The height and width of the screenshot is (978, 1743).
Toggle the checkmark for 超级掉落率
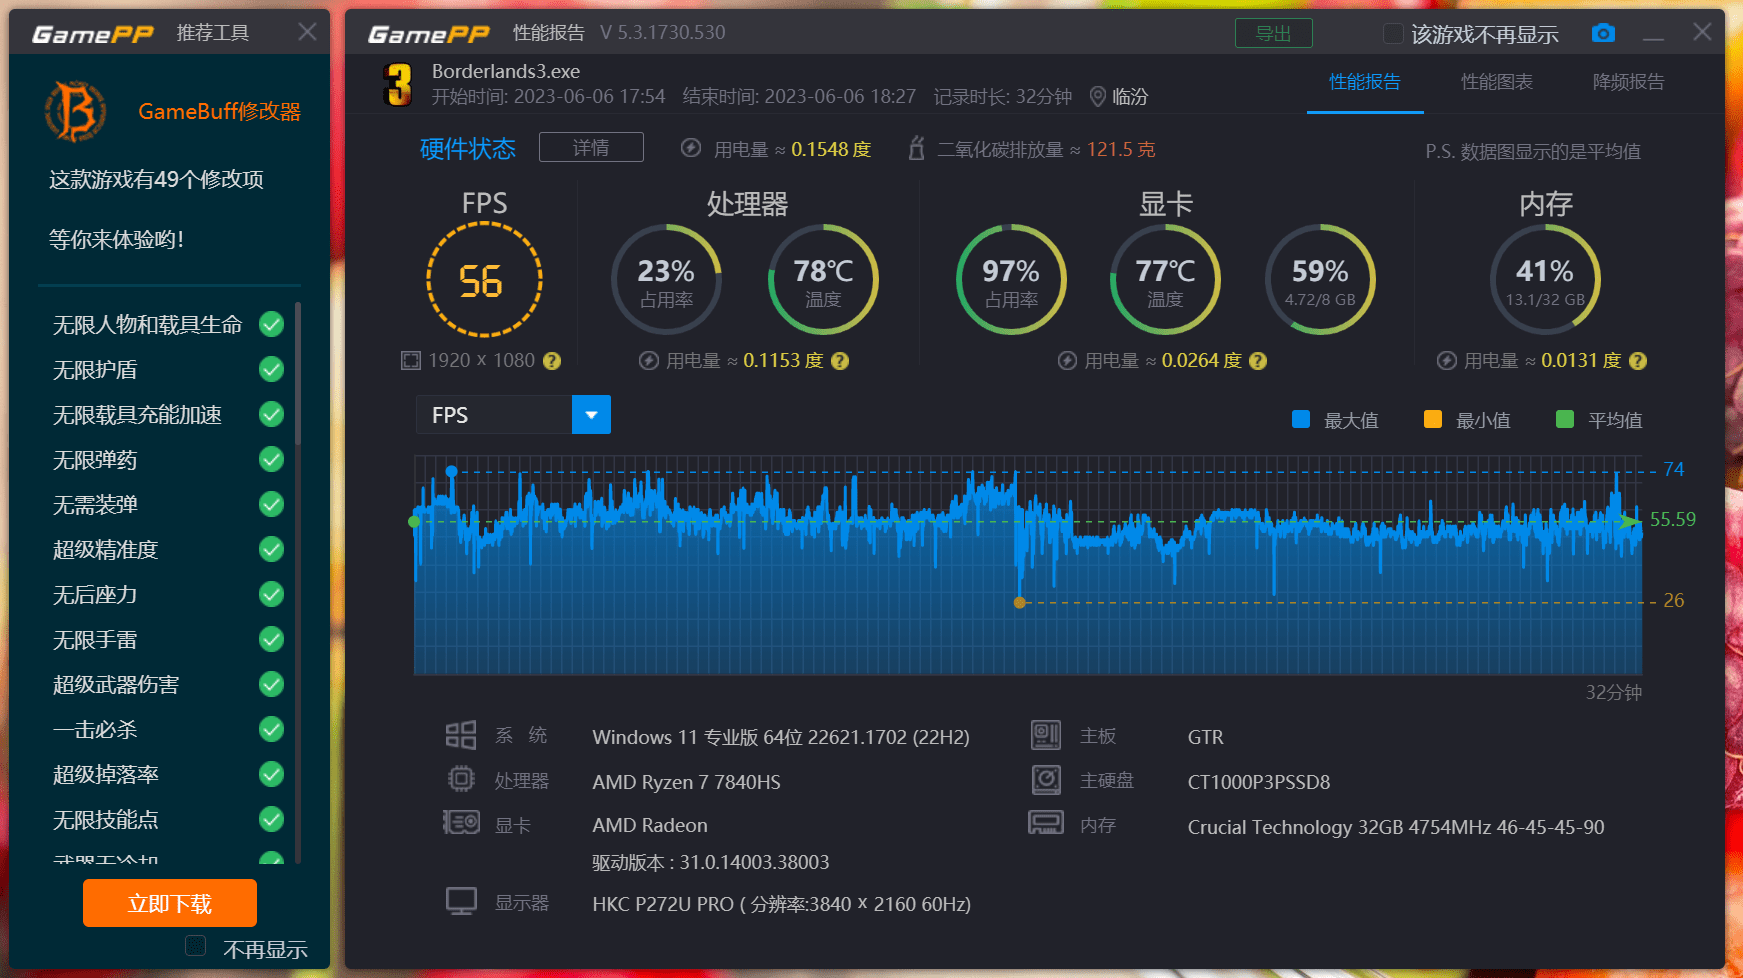271,774
